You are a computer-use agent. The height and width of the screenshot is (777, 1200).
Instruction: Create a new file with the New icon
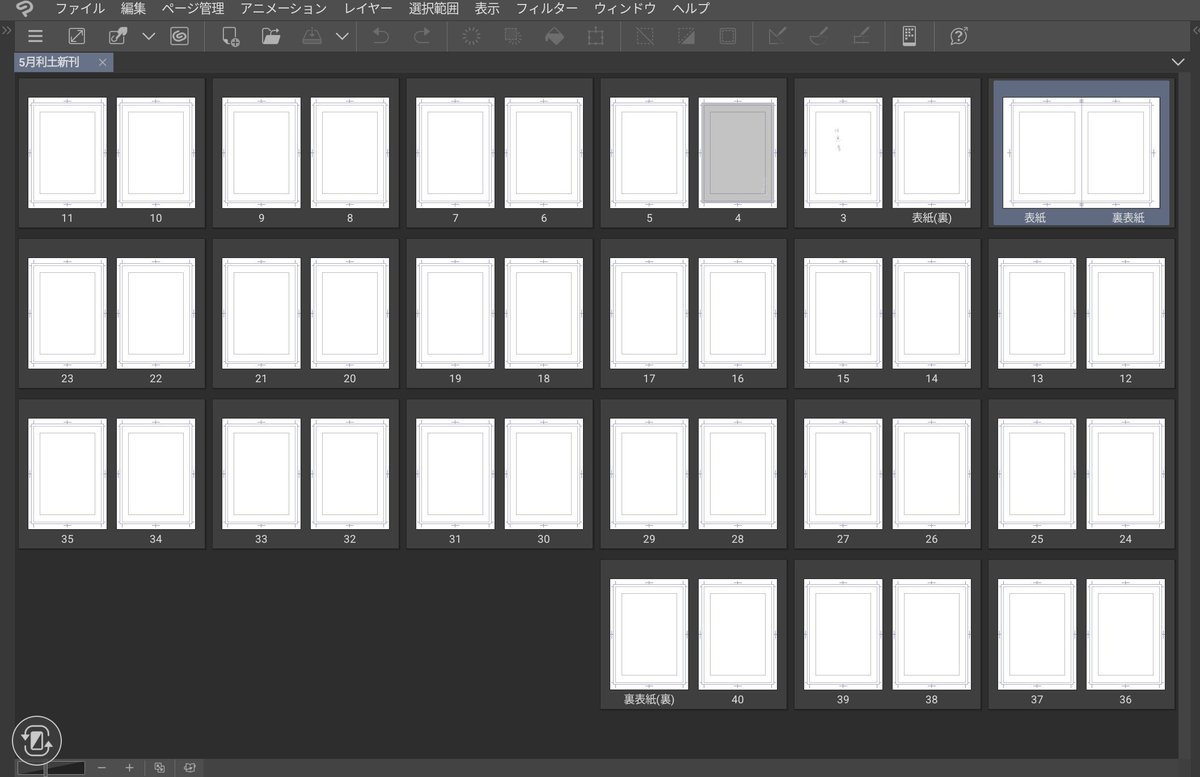230,36
